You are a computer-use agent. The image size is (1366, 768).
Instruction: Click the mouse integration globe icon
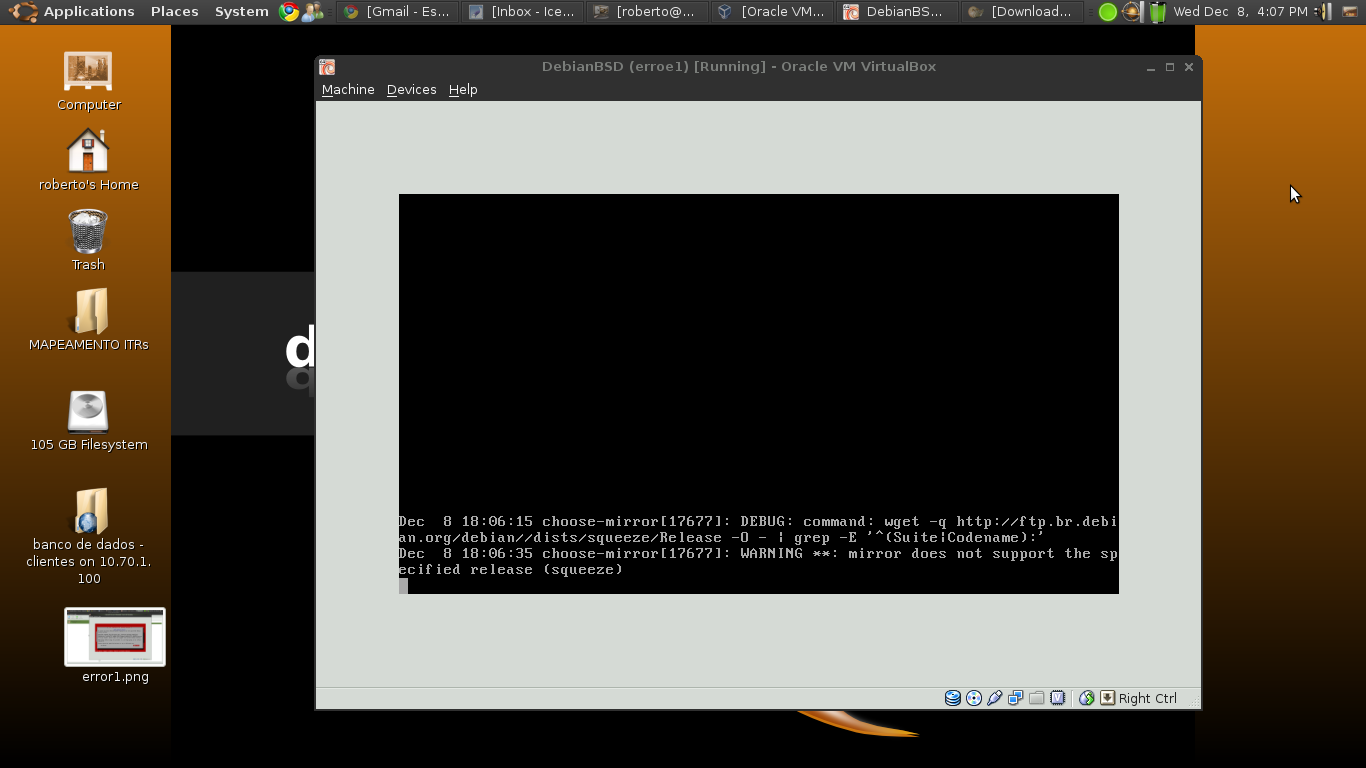point(1087,698)
